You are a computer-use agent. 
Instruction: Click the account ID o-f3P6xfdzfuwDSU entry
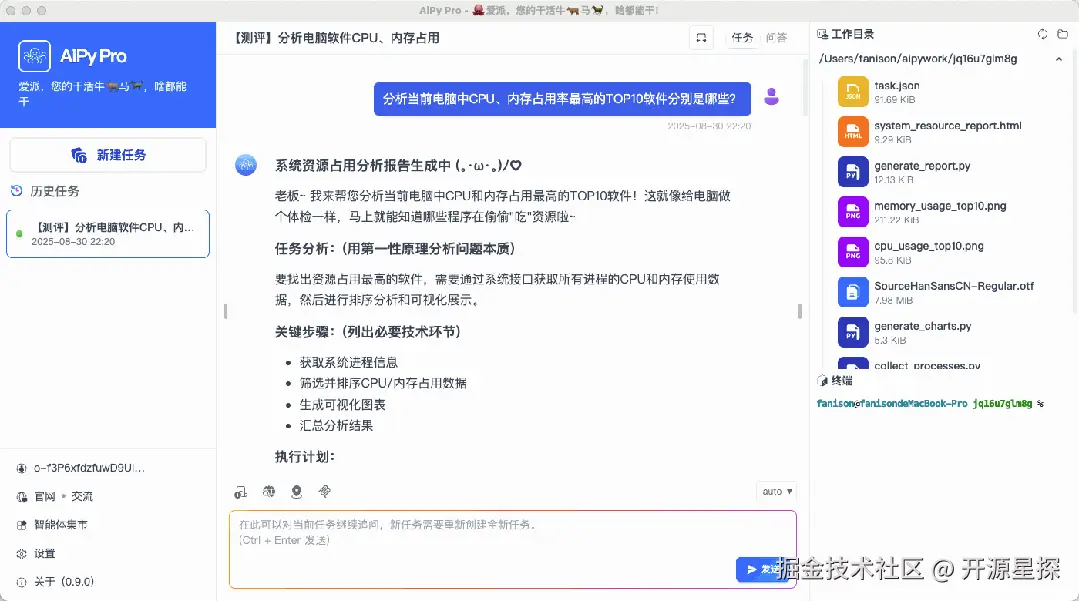[80, 468]
